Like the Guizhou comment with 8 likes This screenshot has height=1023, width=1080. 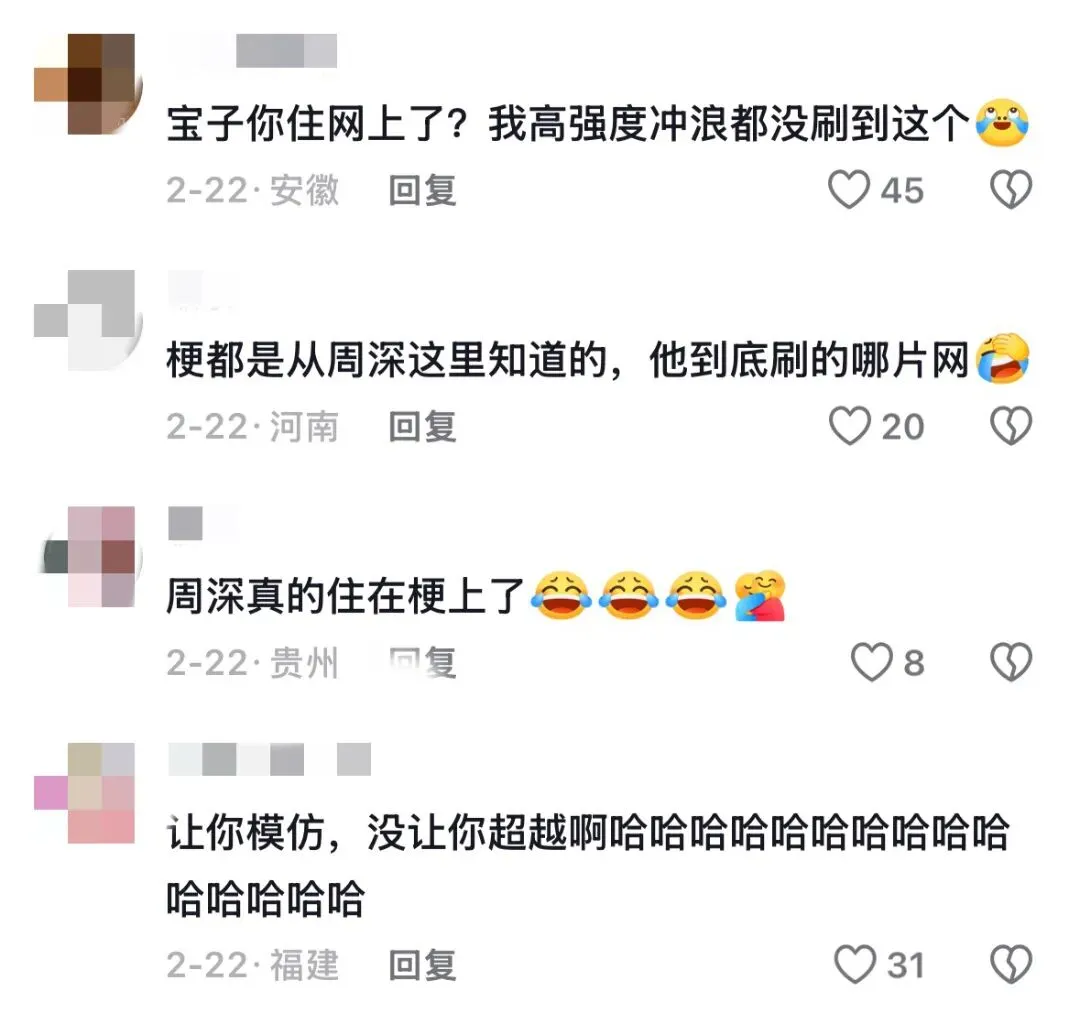(x=871, y=662)
